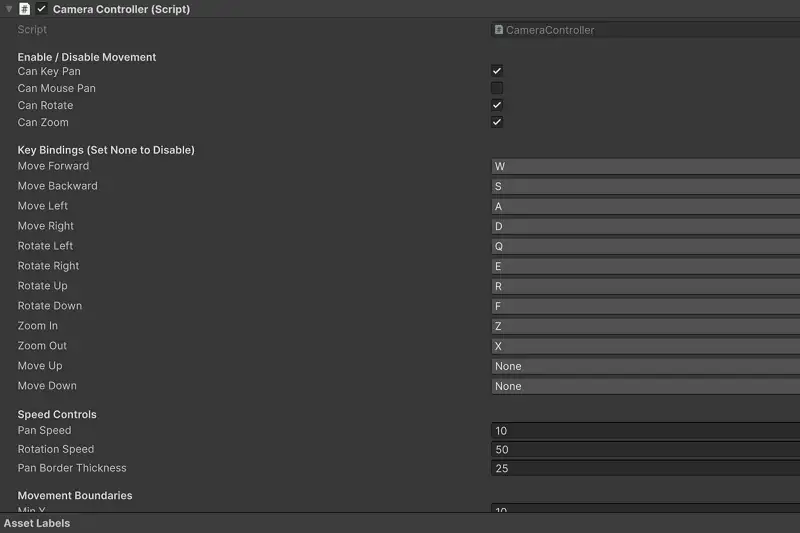Image resolution: width=800 pixels, height=533 pixels.
Task: Click the Can Key Pan label
Action: [x=49, y=71]
